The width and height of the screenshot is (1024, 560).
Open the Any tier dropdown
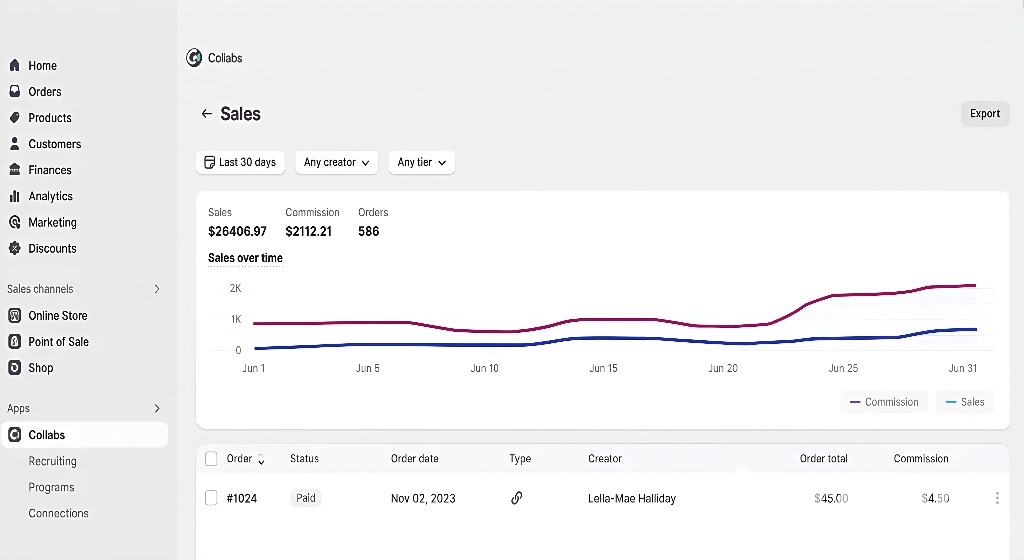click(421, 163)
